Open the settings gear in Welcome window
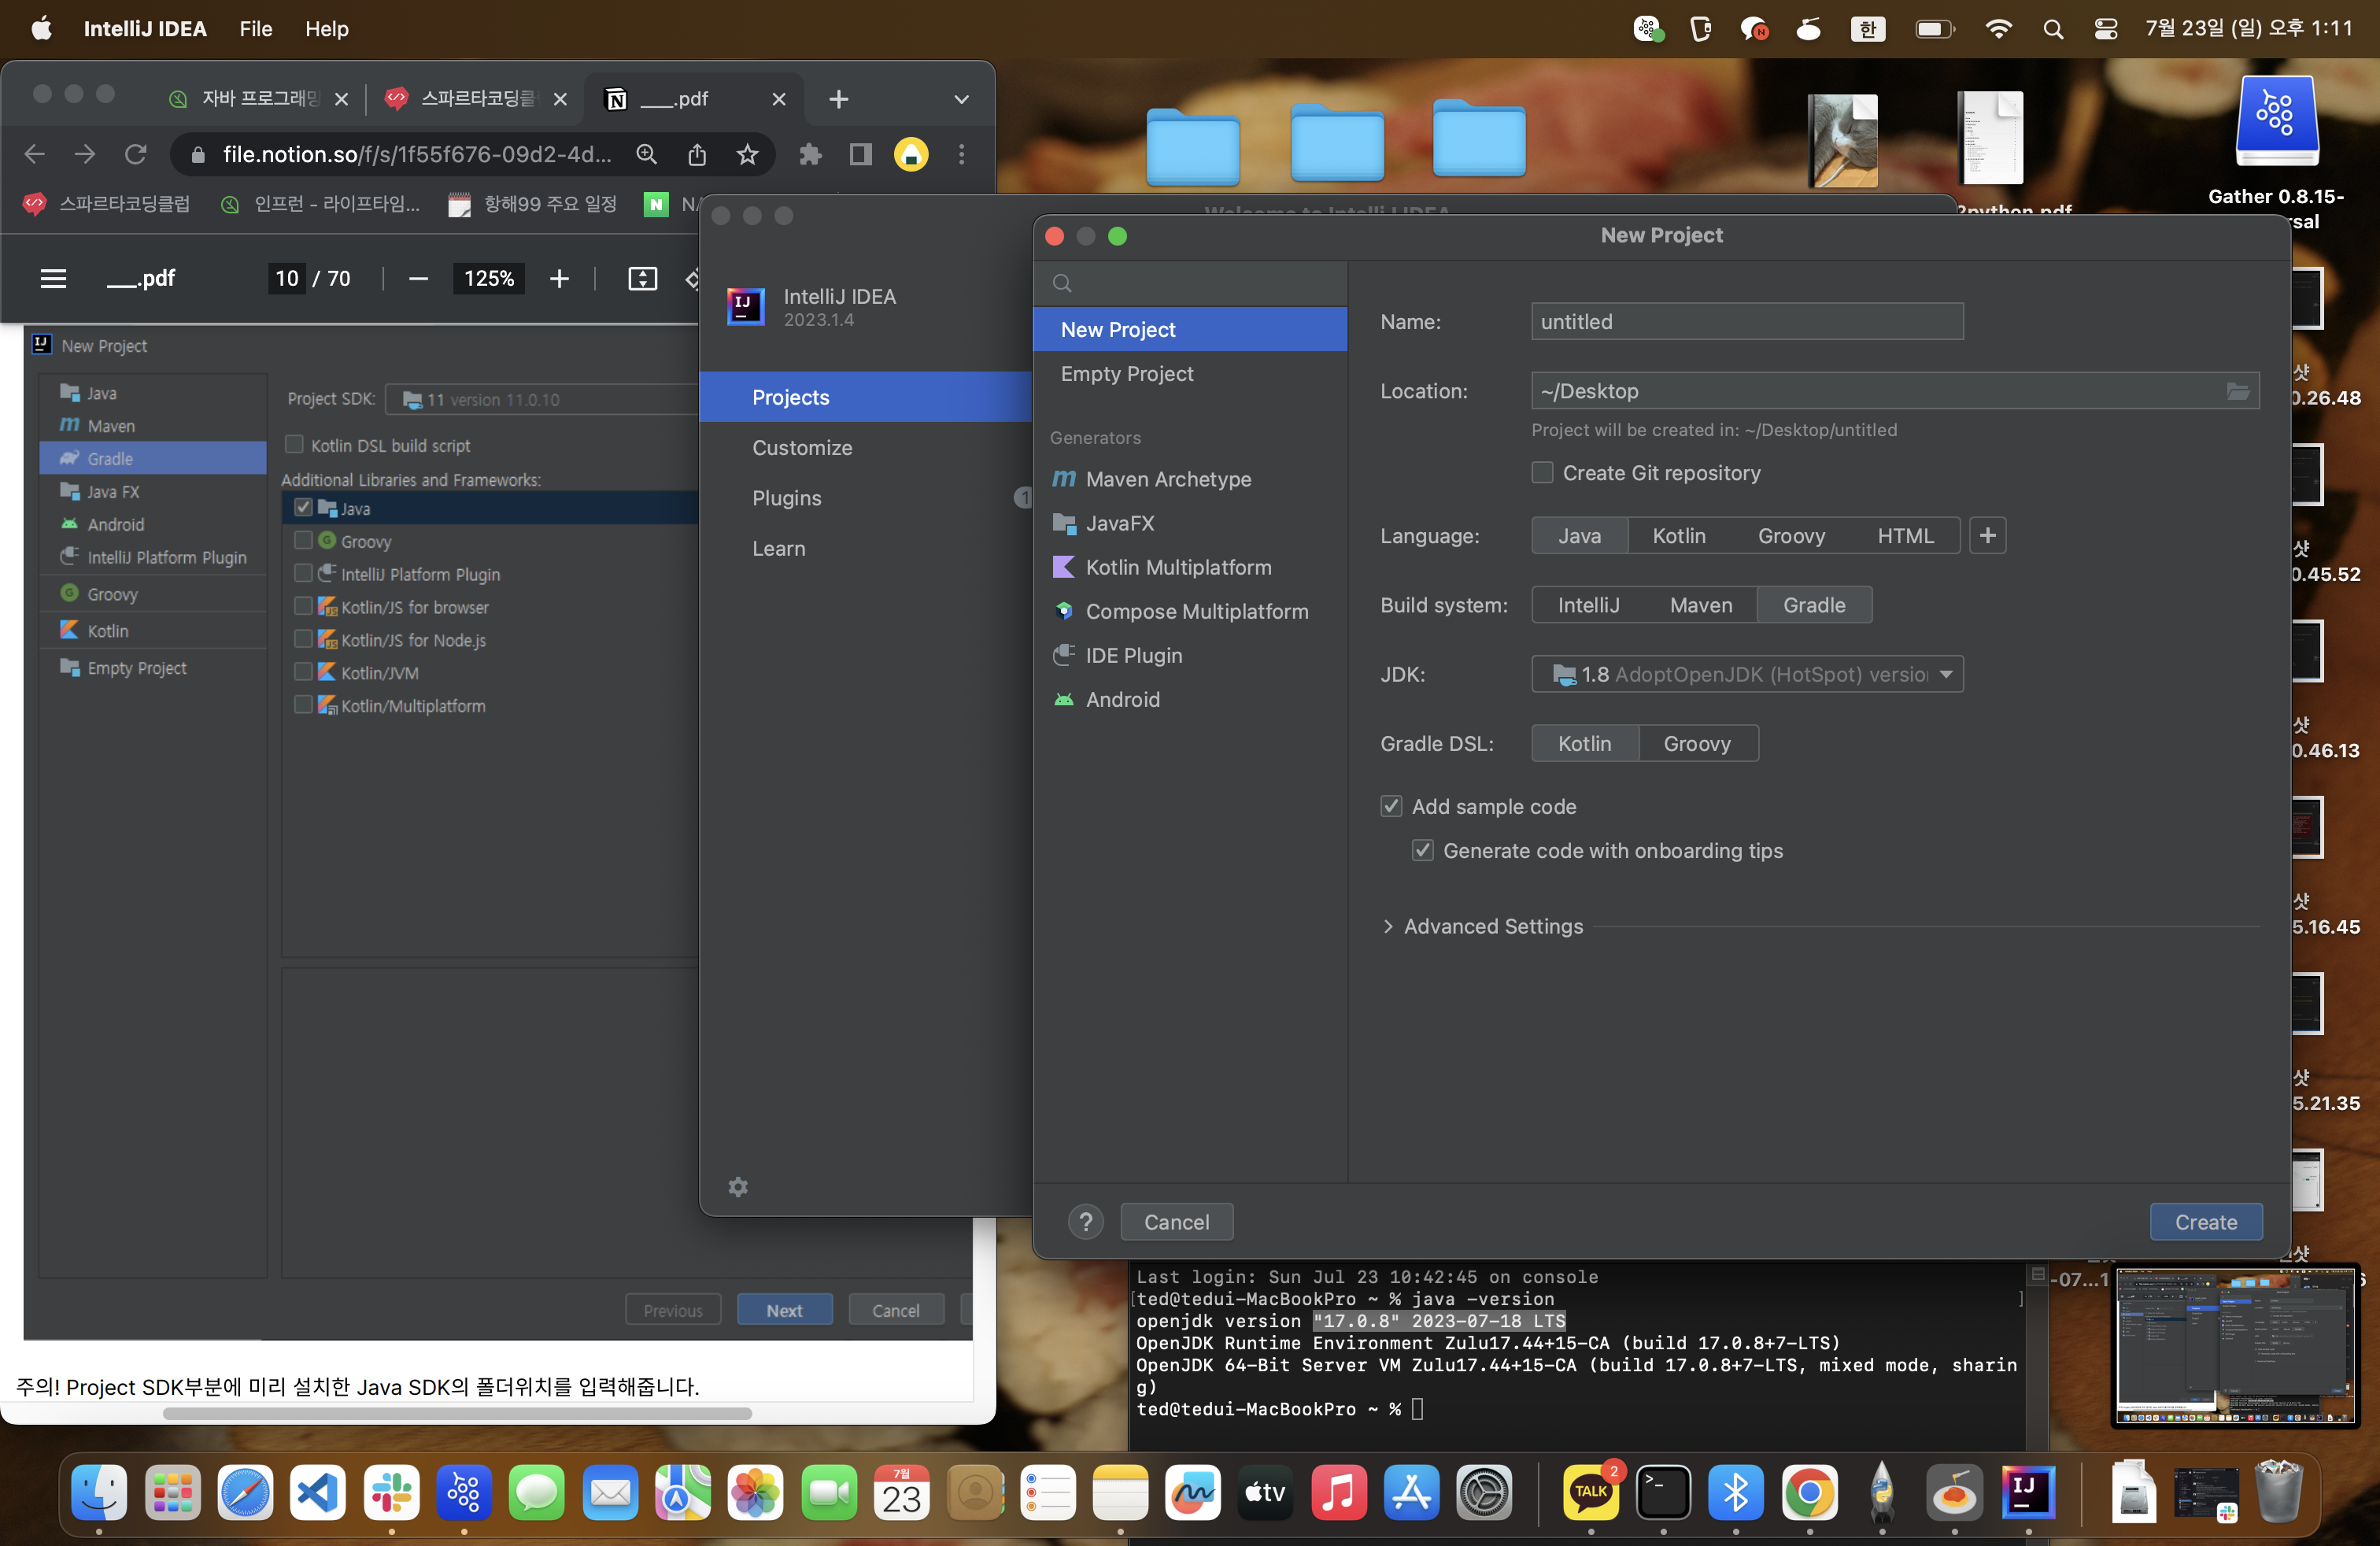The image size is (2380, 1546). [x=738, y=1187]
